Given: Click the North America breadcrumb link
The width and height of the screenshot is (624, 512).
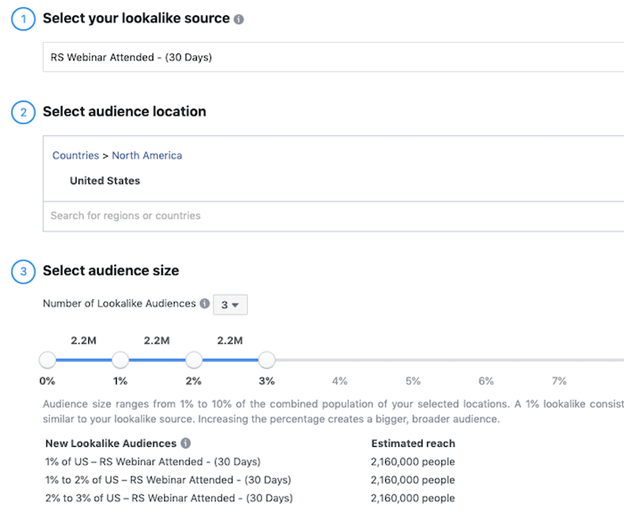Looking at the screenshot, I should coord(147,155).
